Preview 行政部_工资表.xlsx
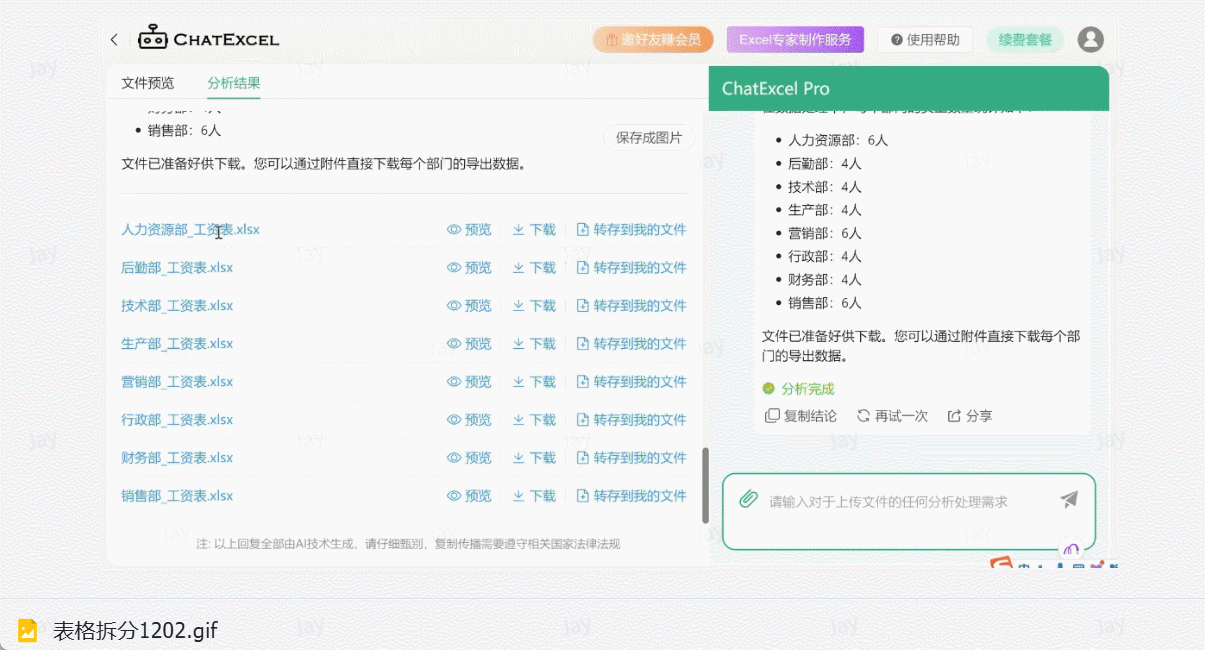 (469, 420)
